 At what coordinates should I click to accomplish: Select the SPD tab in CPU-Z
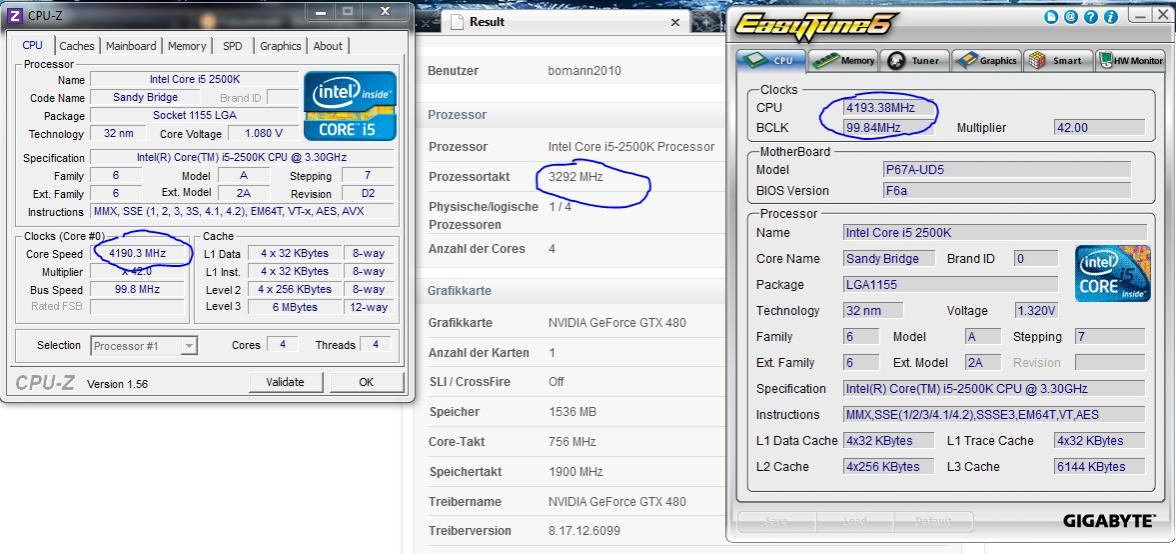click(232, 46)
